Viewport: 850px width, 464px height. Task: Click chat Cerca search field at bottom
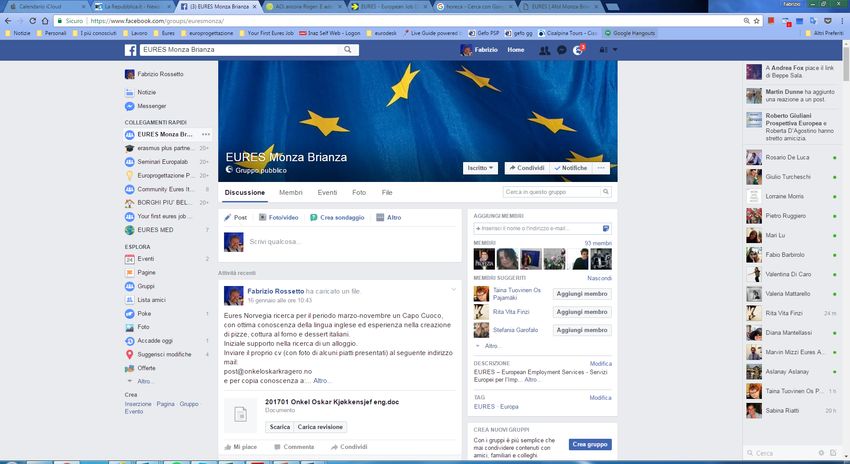[x=781, y=453]
